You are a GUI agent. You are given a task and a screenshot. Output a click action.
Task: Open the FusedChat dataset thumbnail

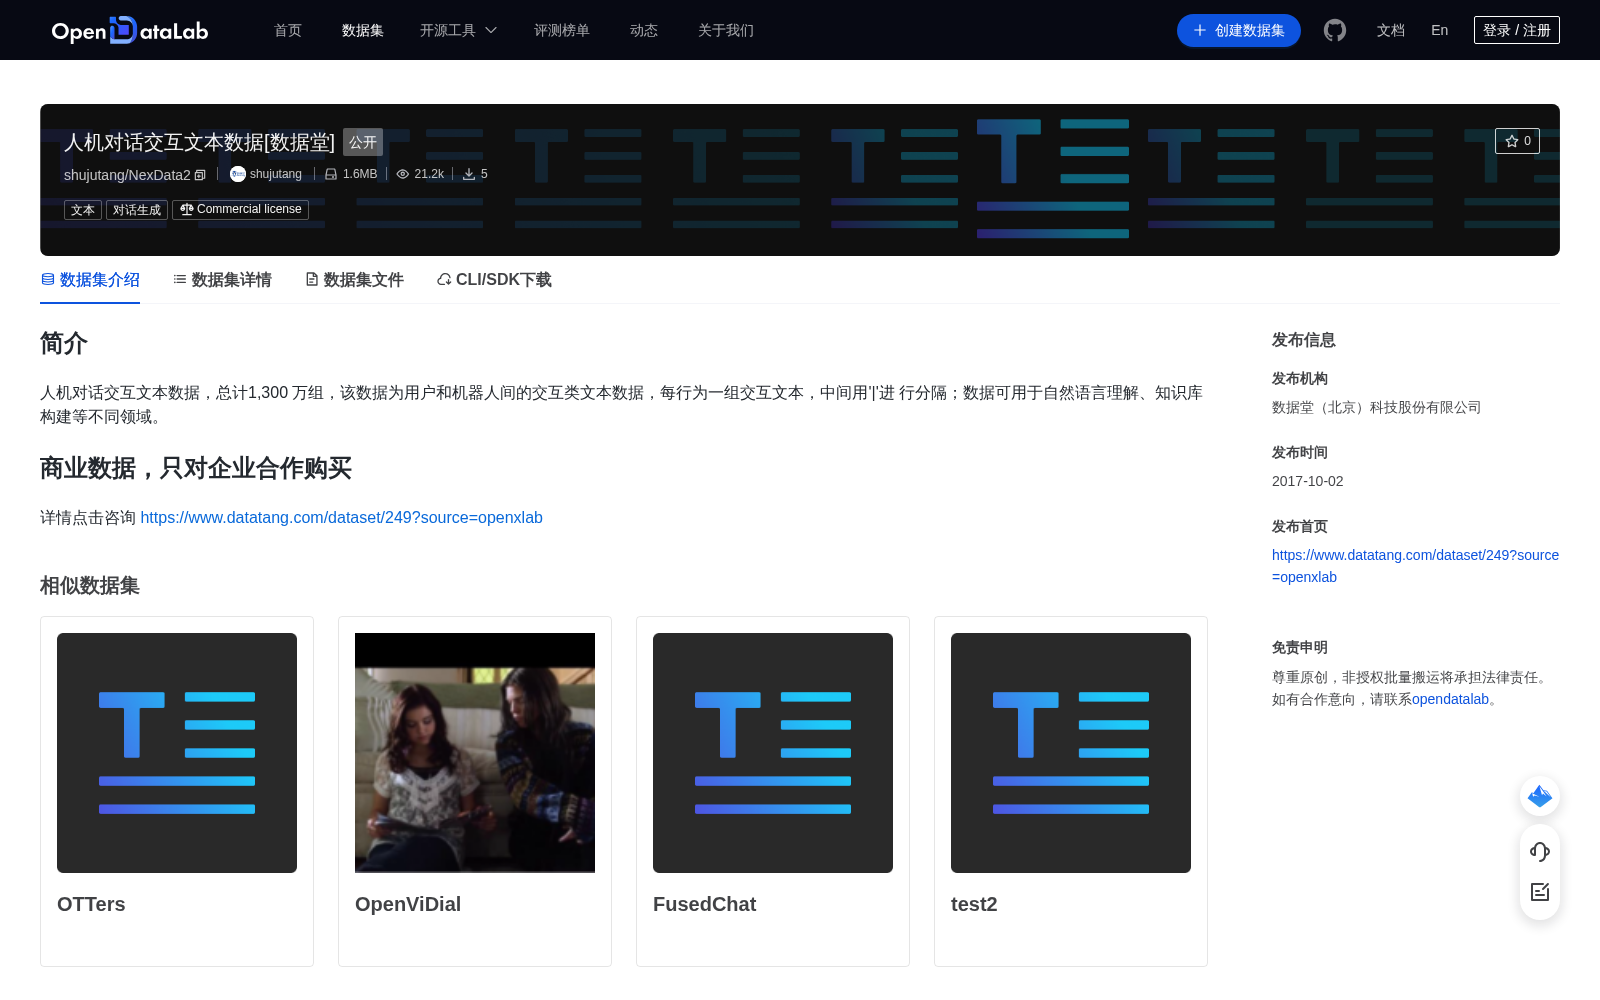773,753
